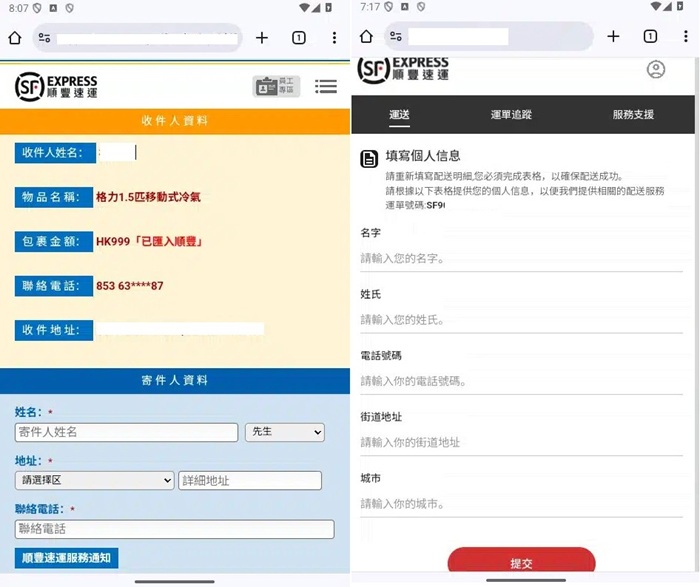Tap the battery icon in left status bar
The image size is (700, 587).
pyautogui.click(x=328, y=8)
